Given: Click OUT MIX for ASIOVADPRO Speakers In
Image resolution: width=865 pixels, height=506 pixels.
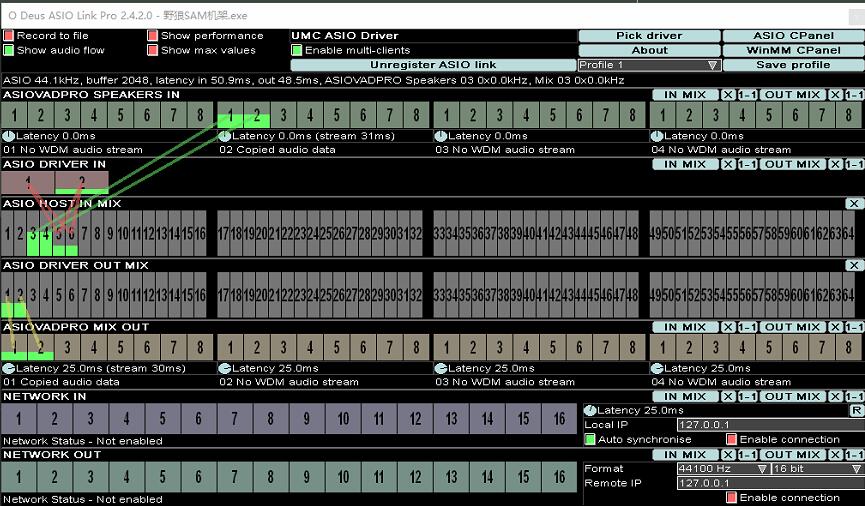Looking at the screenshot, I should click(792, 95).
